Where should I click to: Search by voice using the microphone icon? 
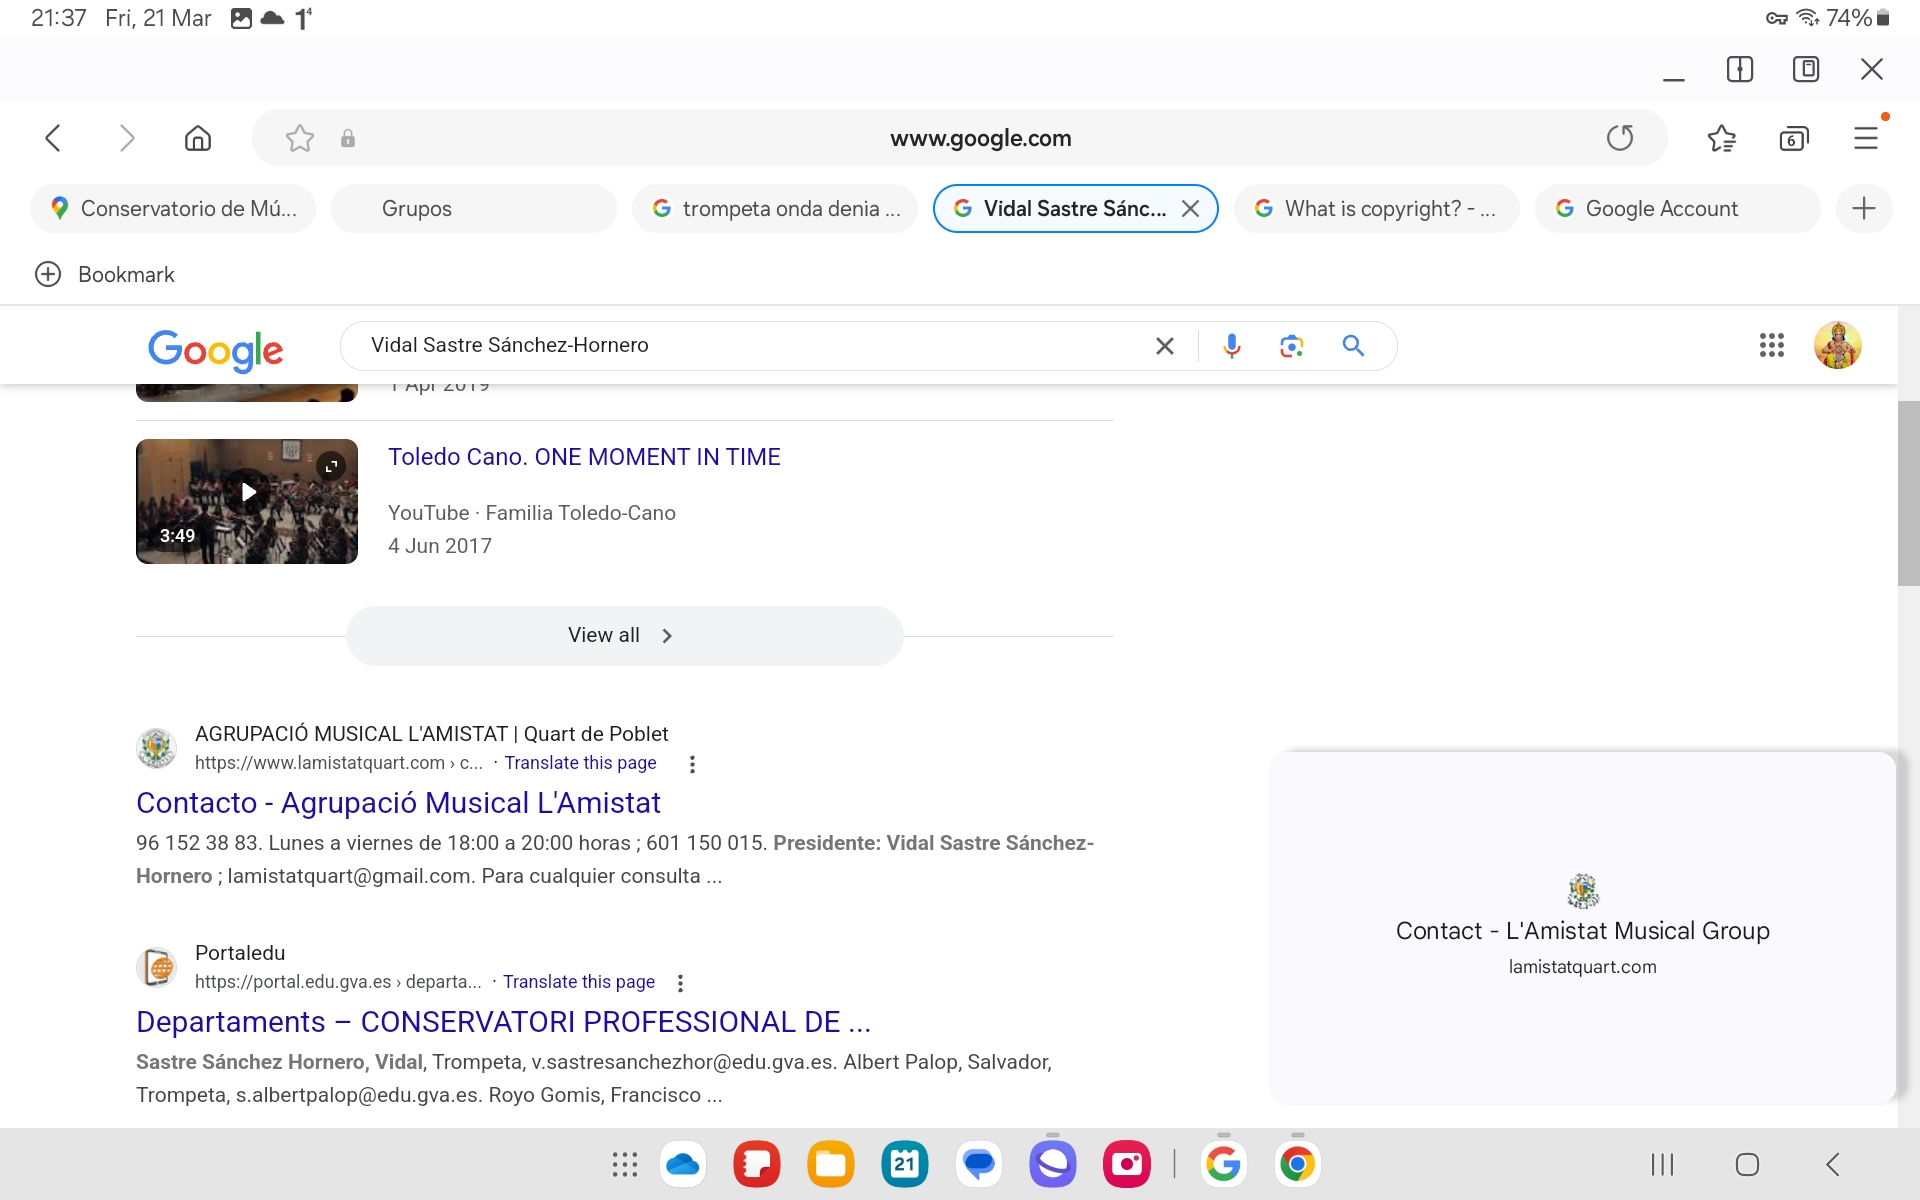coord(1232,346)
